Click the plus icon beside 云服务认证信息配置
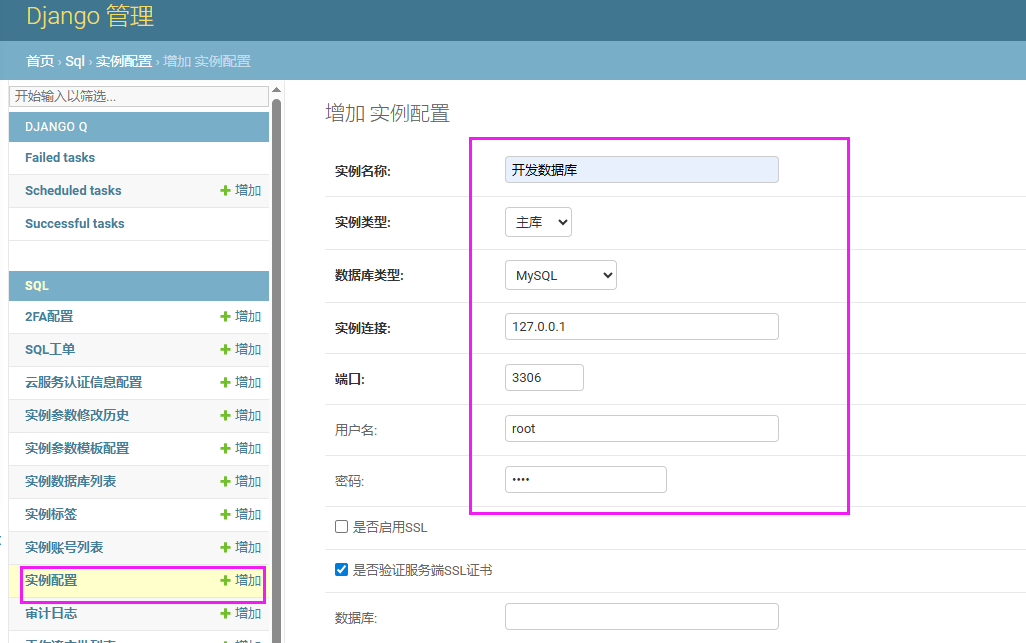 (225, 383)
